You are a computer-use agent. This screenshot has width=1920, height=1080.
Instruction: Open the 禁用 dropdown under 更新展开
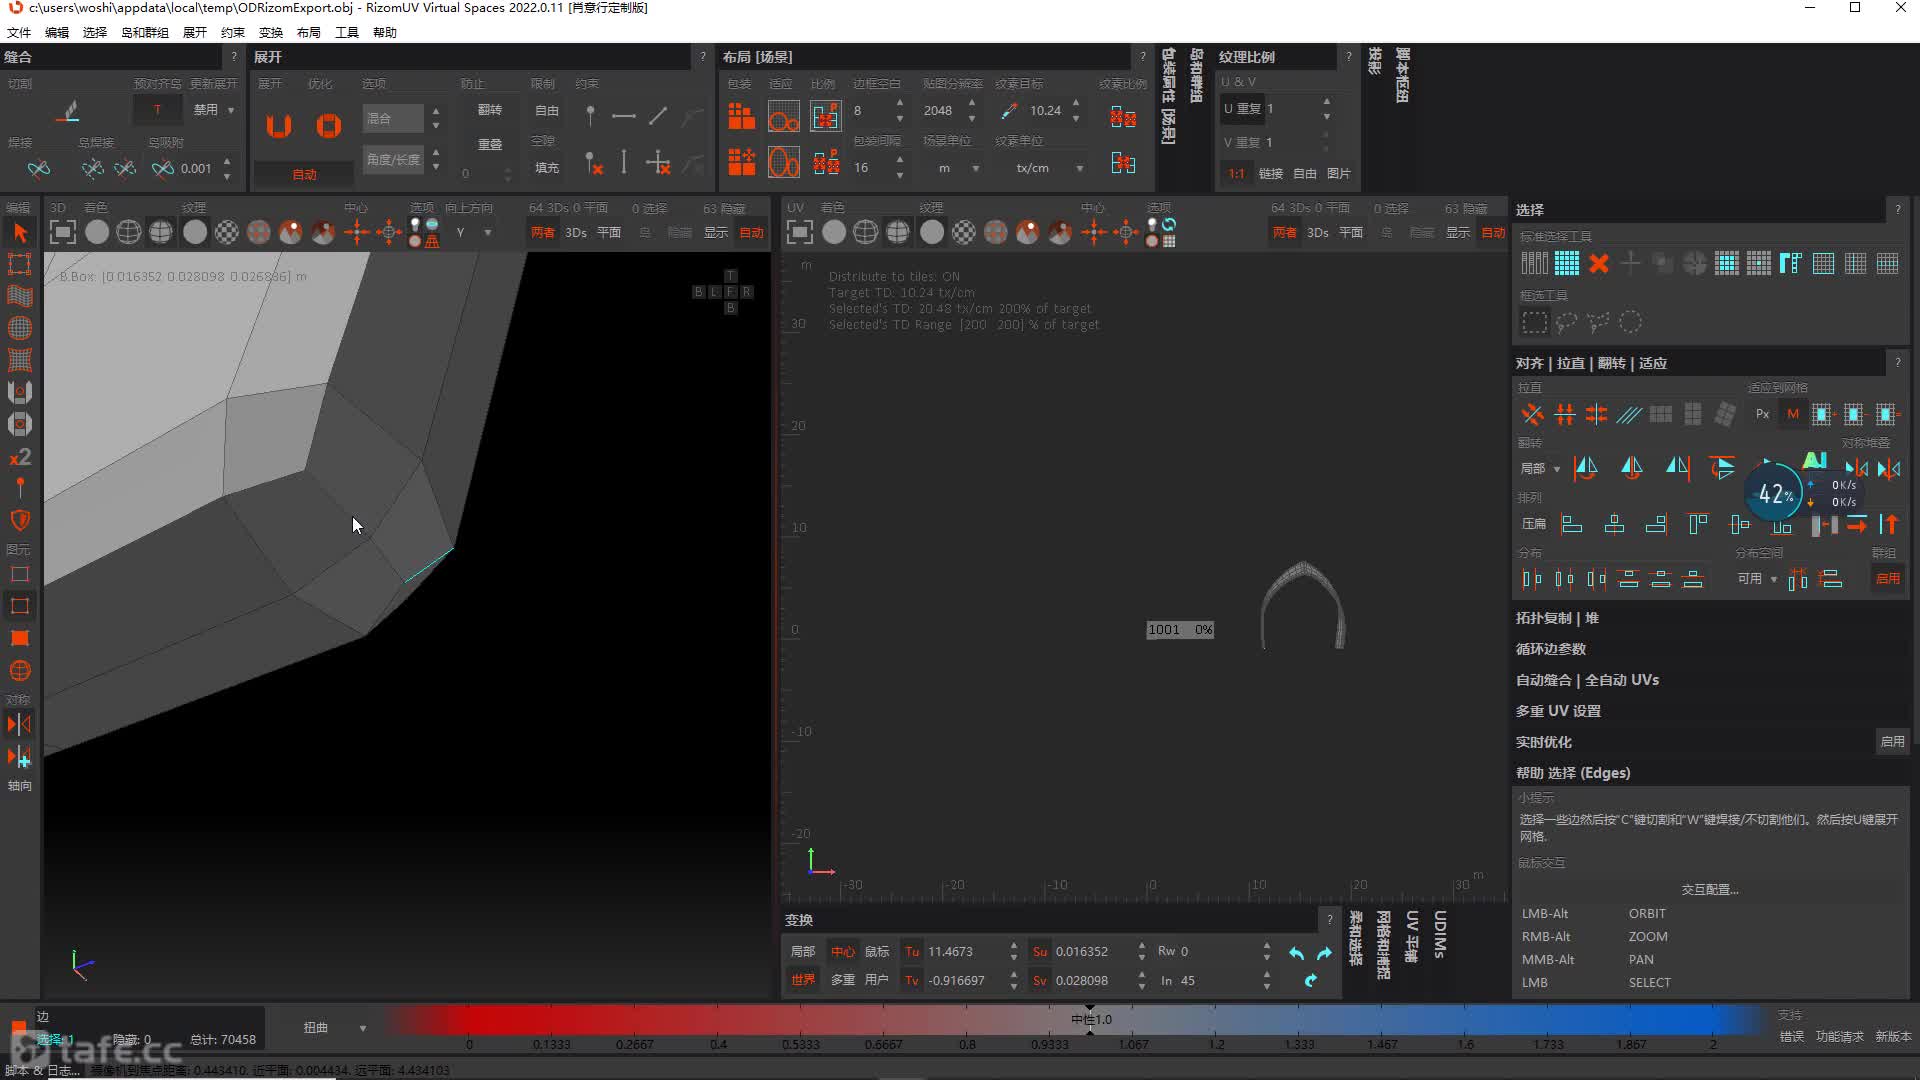click(x=213, y=110)
